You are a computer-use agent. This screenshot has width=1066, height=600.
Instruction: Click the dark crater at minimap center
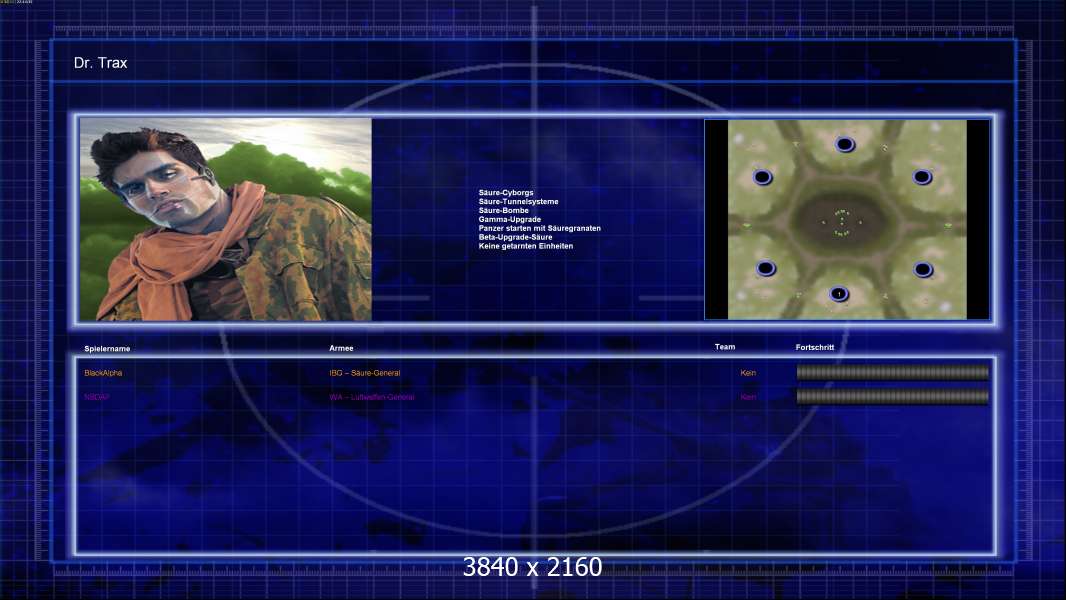tap(842, 222)
